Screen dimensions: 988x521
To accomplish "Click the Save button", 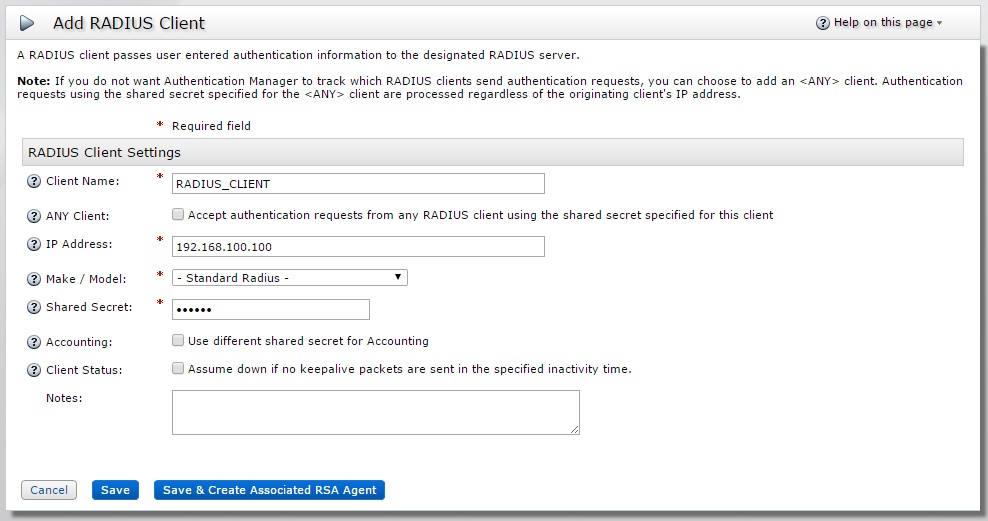I will click(115, 490).
